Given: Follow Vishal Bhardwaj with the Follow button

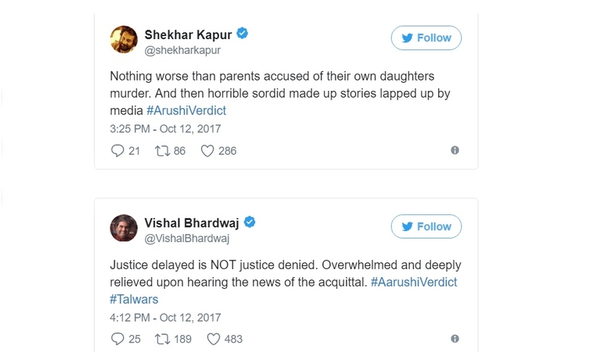Looking at the screenshot, I should click(426, 226).
